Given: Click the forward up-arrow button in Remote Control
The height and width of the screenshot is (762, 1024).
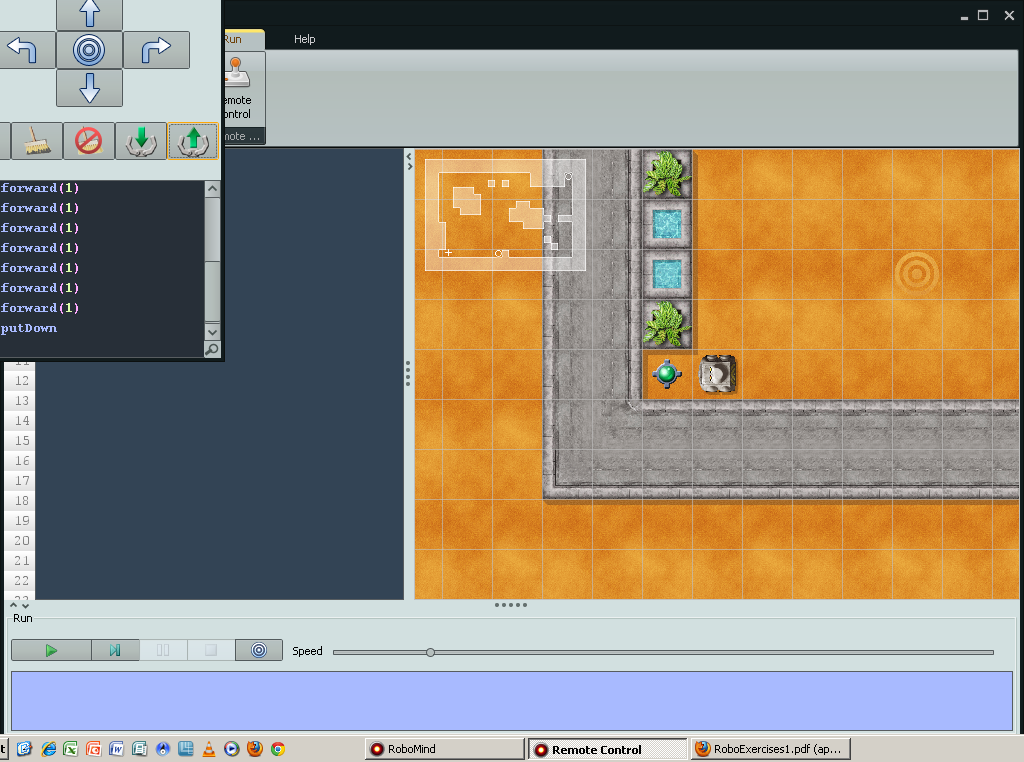Looking at the screenshot, I should pyautogui.click(x=89, y=14).
